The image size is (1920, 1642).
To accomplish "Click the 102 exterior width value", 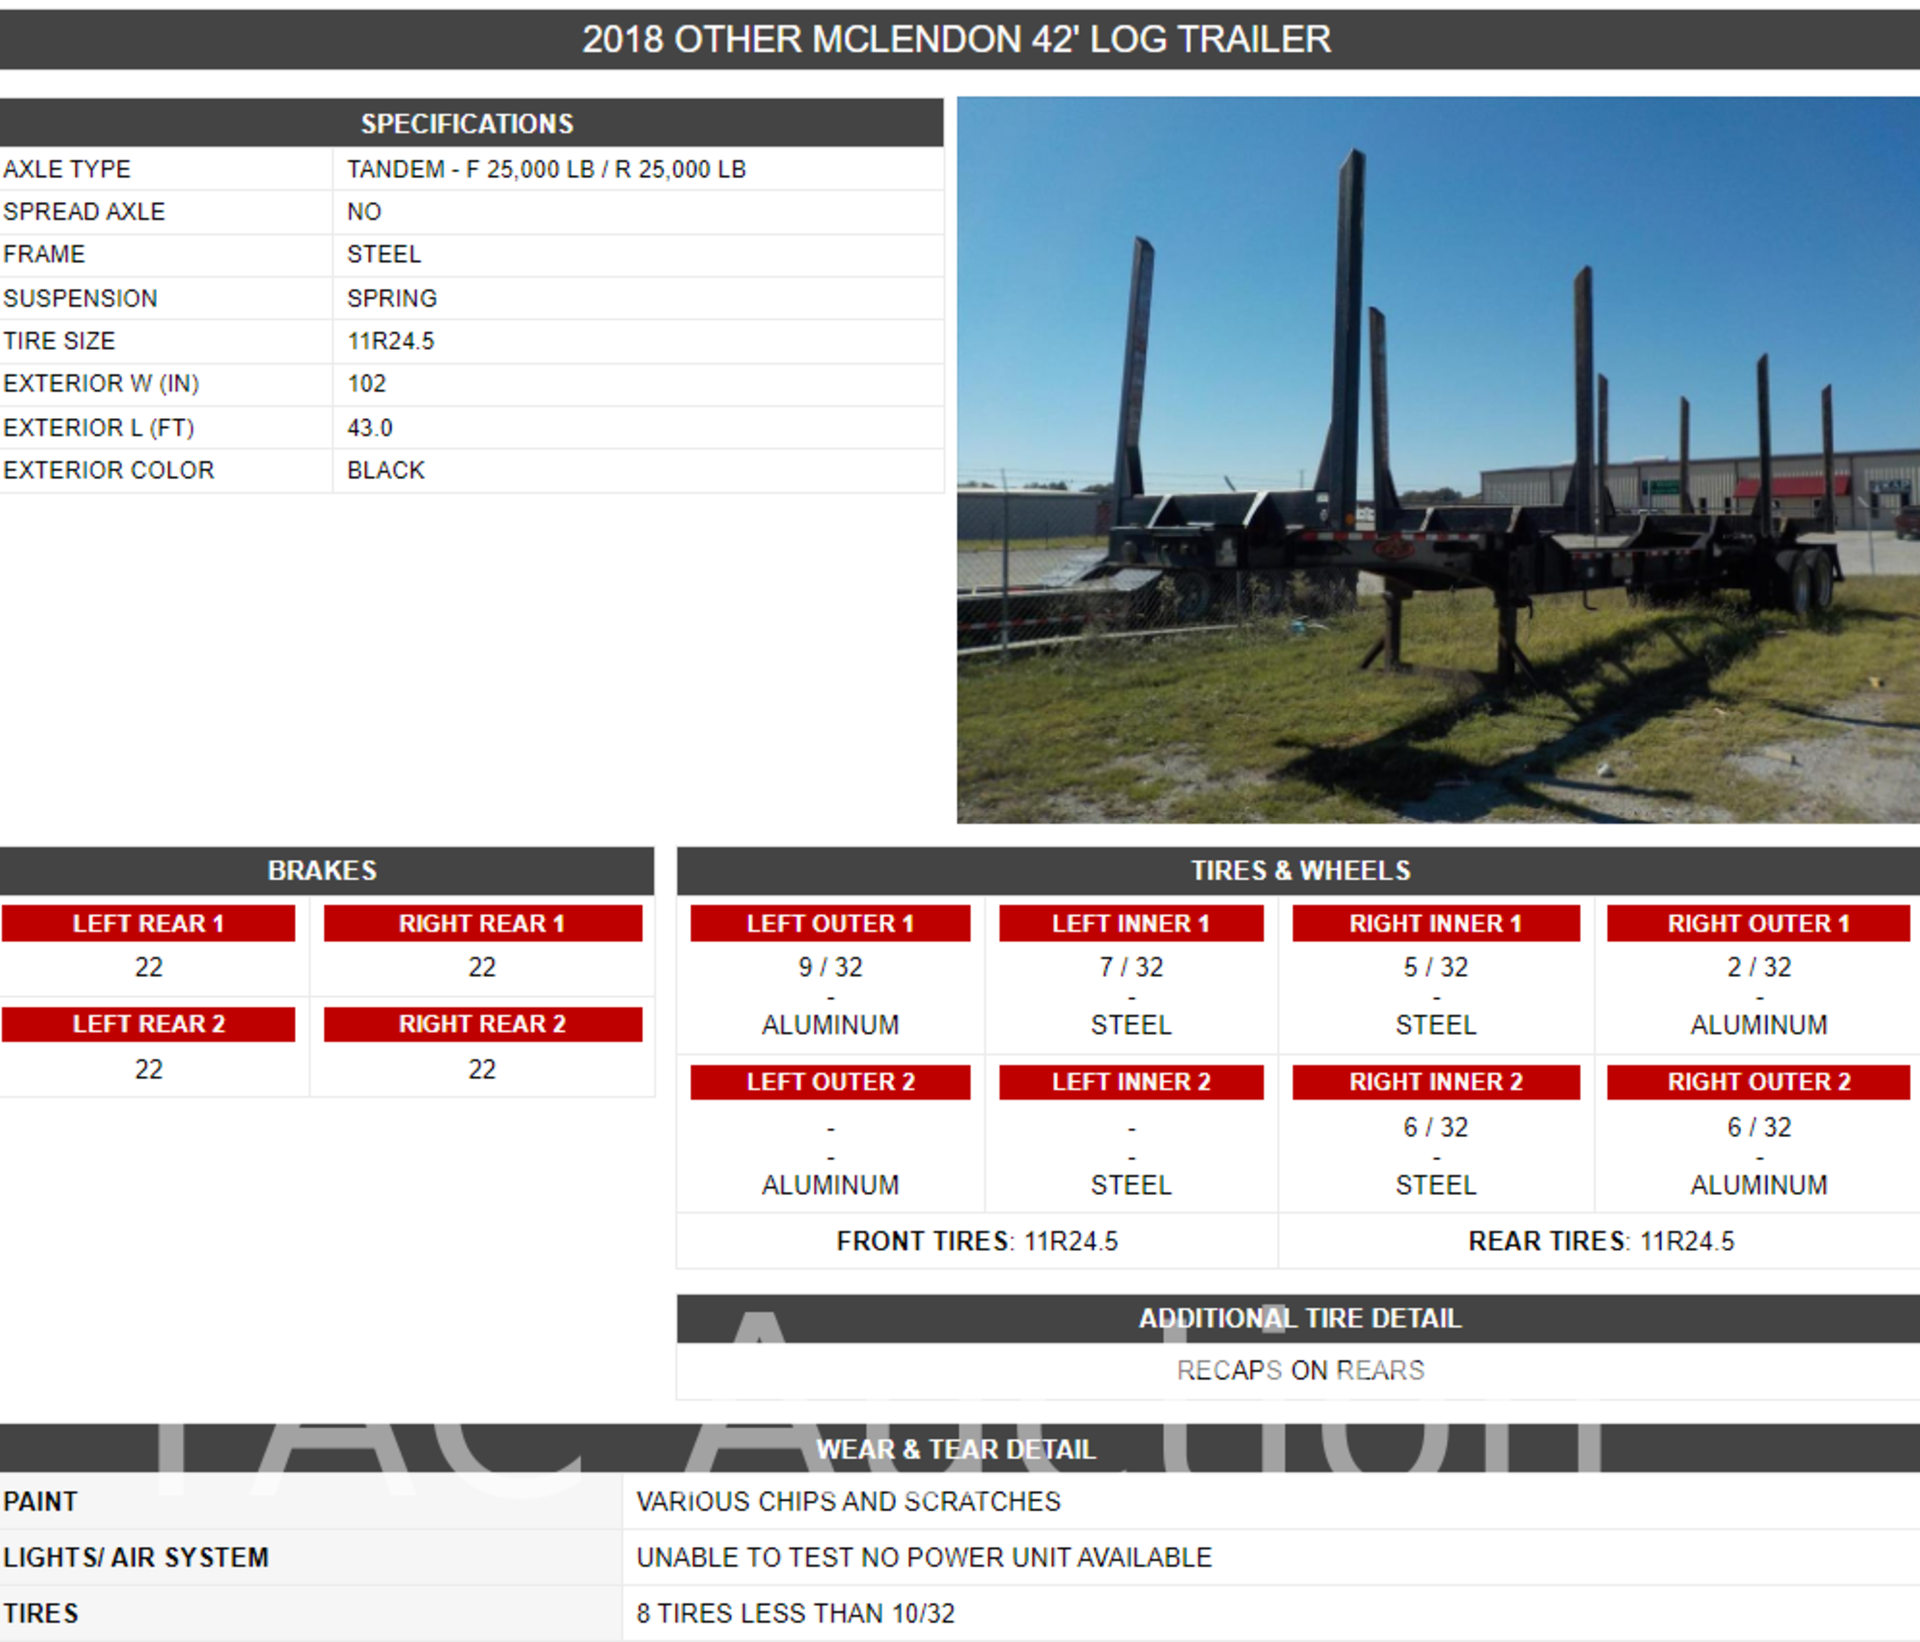I will tap(366, 383).
